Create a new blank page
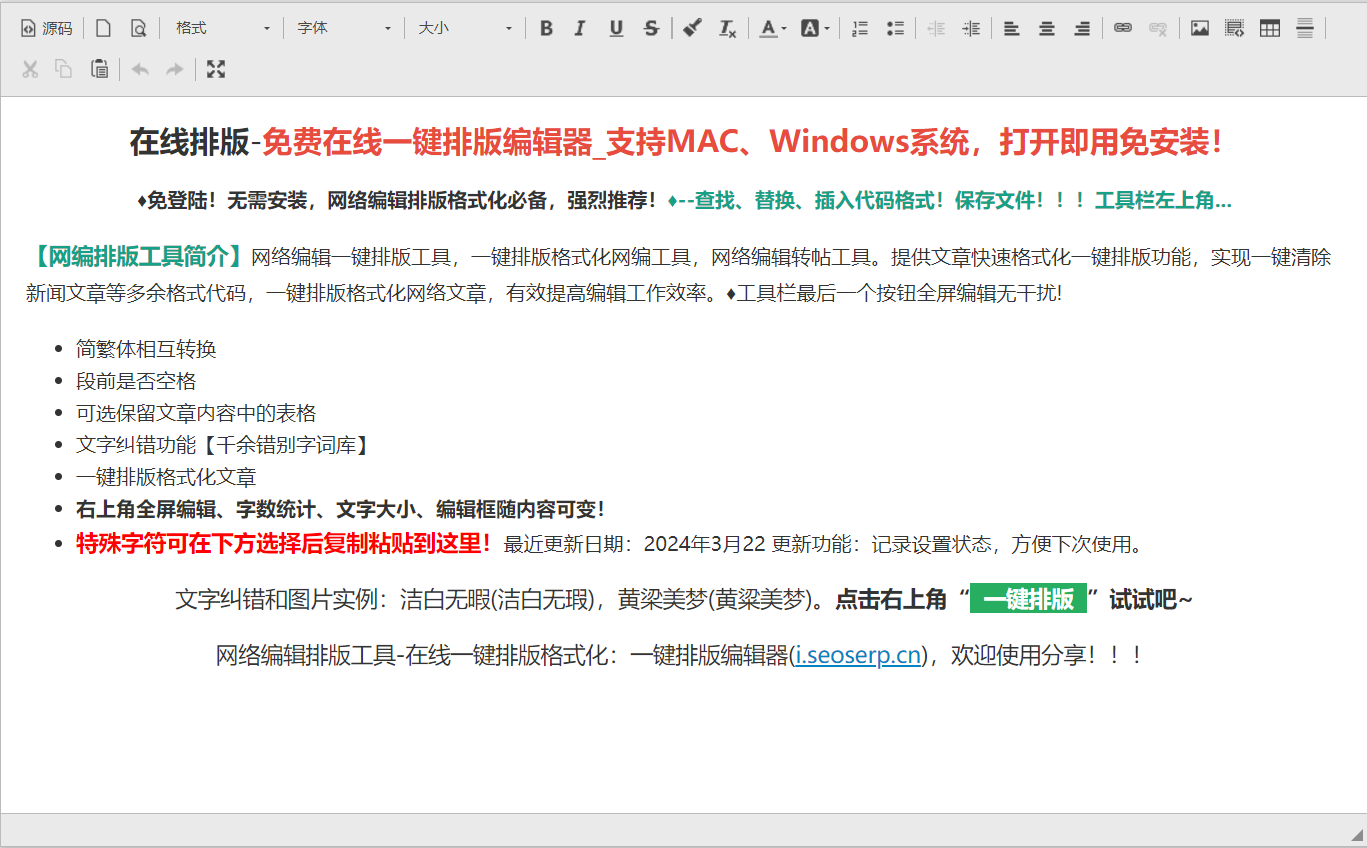This screenshot has height=848, width=1367. pyautogui.click(x=103, y=28)
